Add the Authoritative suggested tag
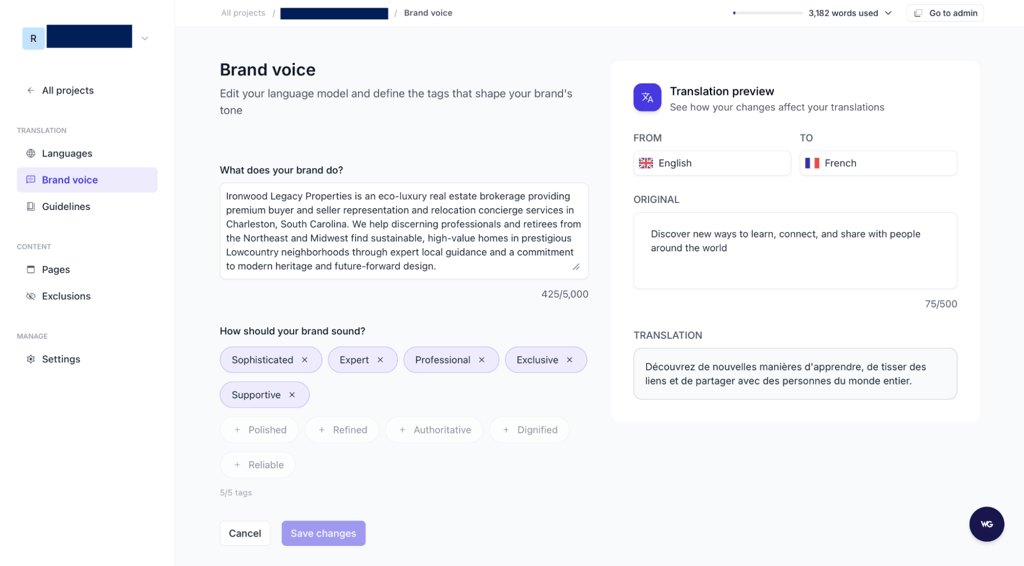The width and height of the screenshot is (1024, 566). coord(434,430)
